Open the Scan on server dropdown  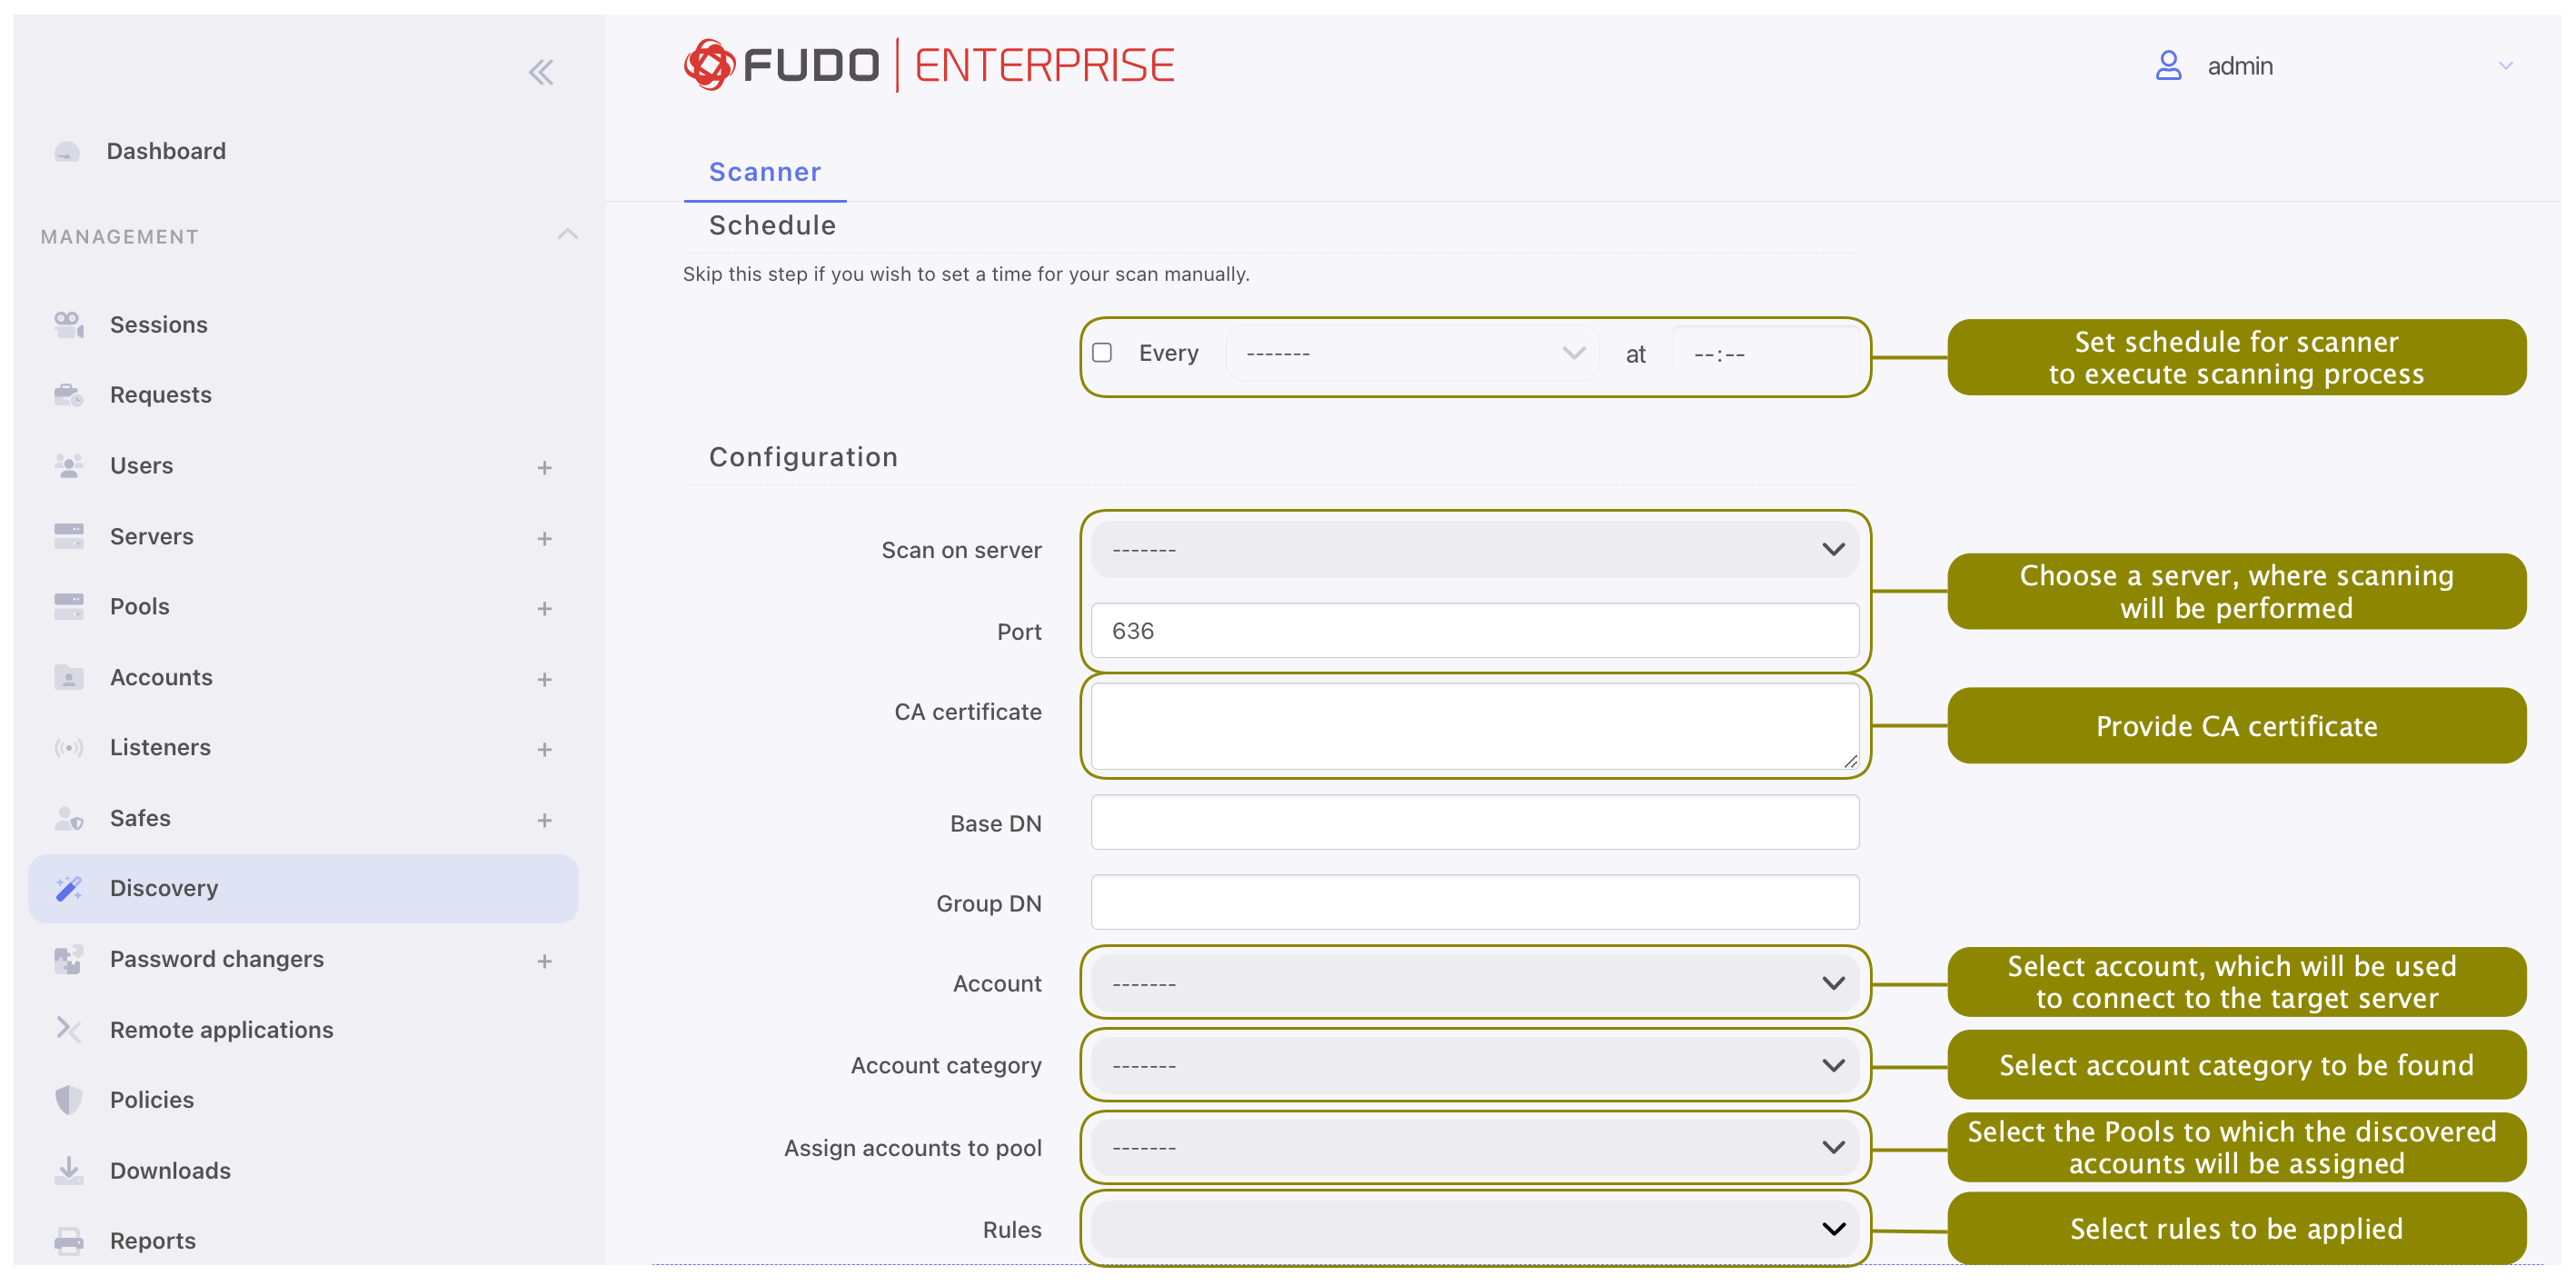(x=1474, y=549)
